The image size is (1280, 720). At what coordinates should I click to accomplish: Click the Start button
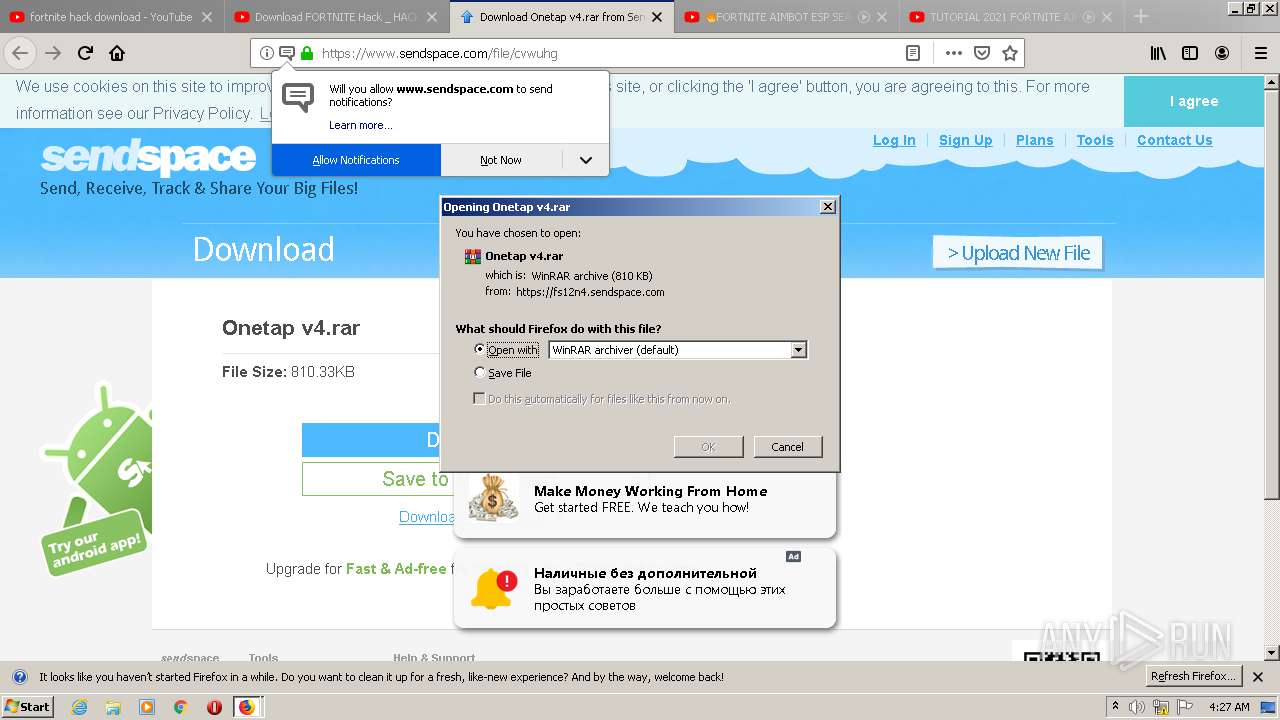pos(27,706)
